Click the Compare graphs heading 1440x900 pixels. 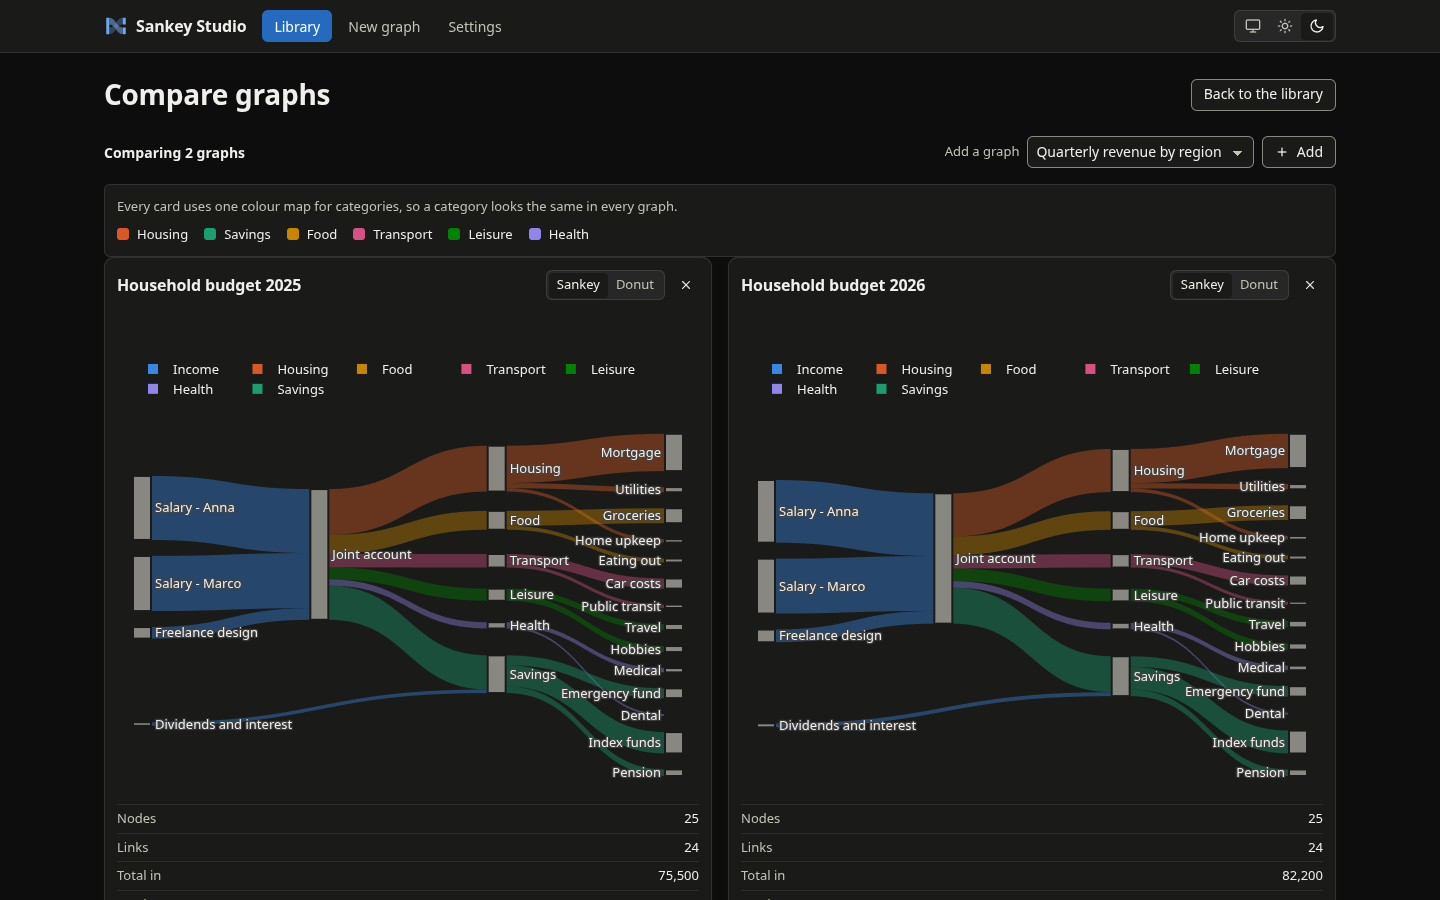point(217,95)
